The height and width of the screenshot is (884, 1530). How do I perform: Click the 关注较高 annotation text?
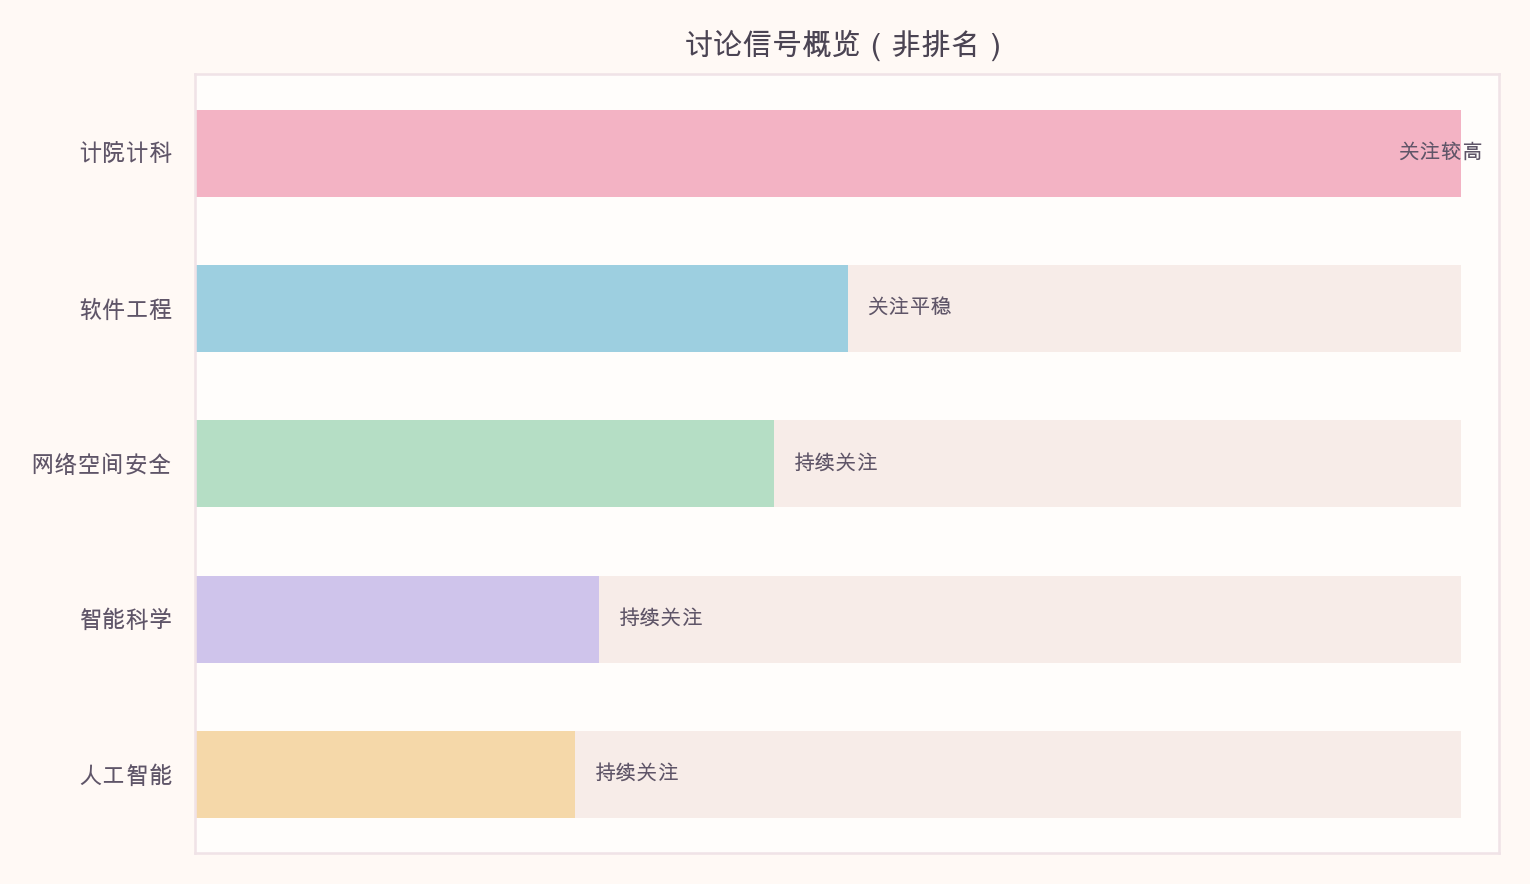[x=1440, y=152]
